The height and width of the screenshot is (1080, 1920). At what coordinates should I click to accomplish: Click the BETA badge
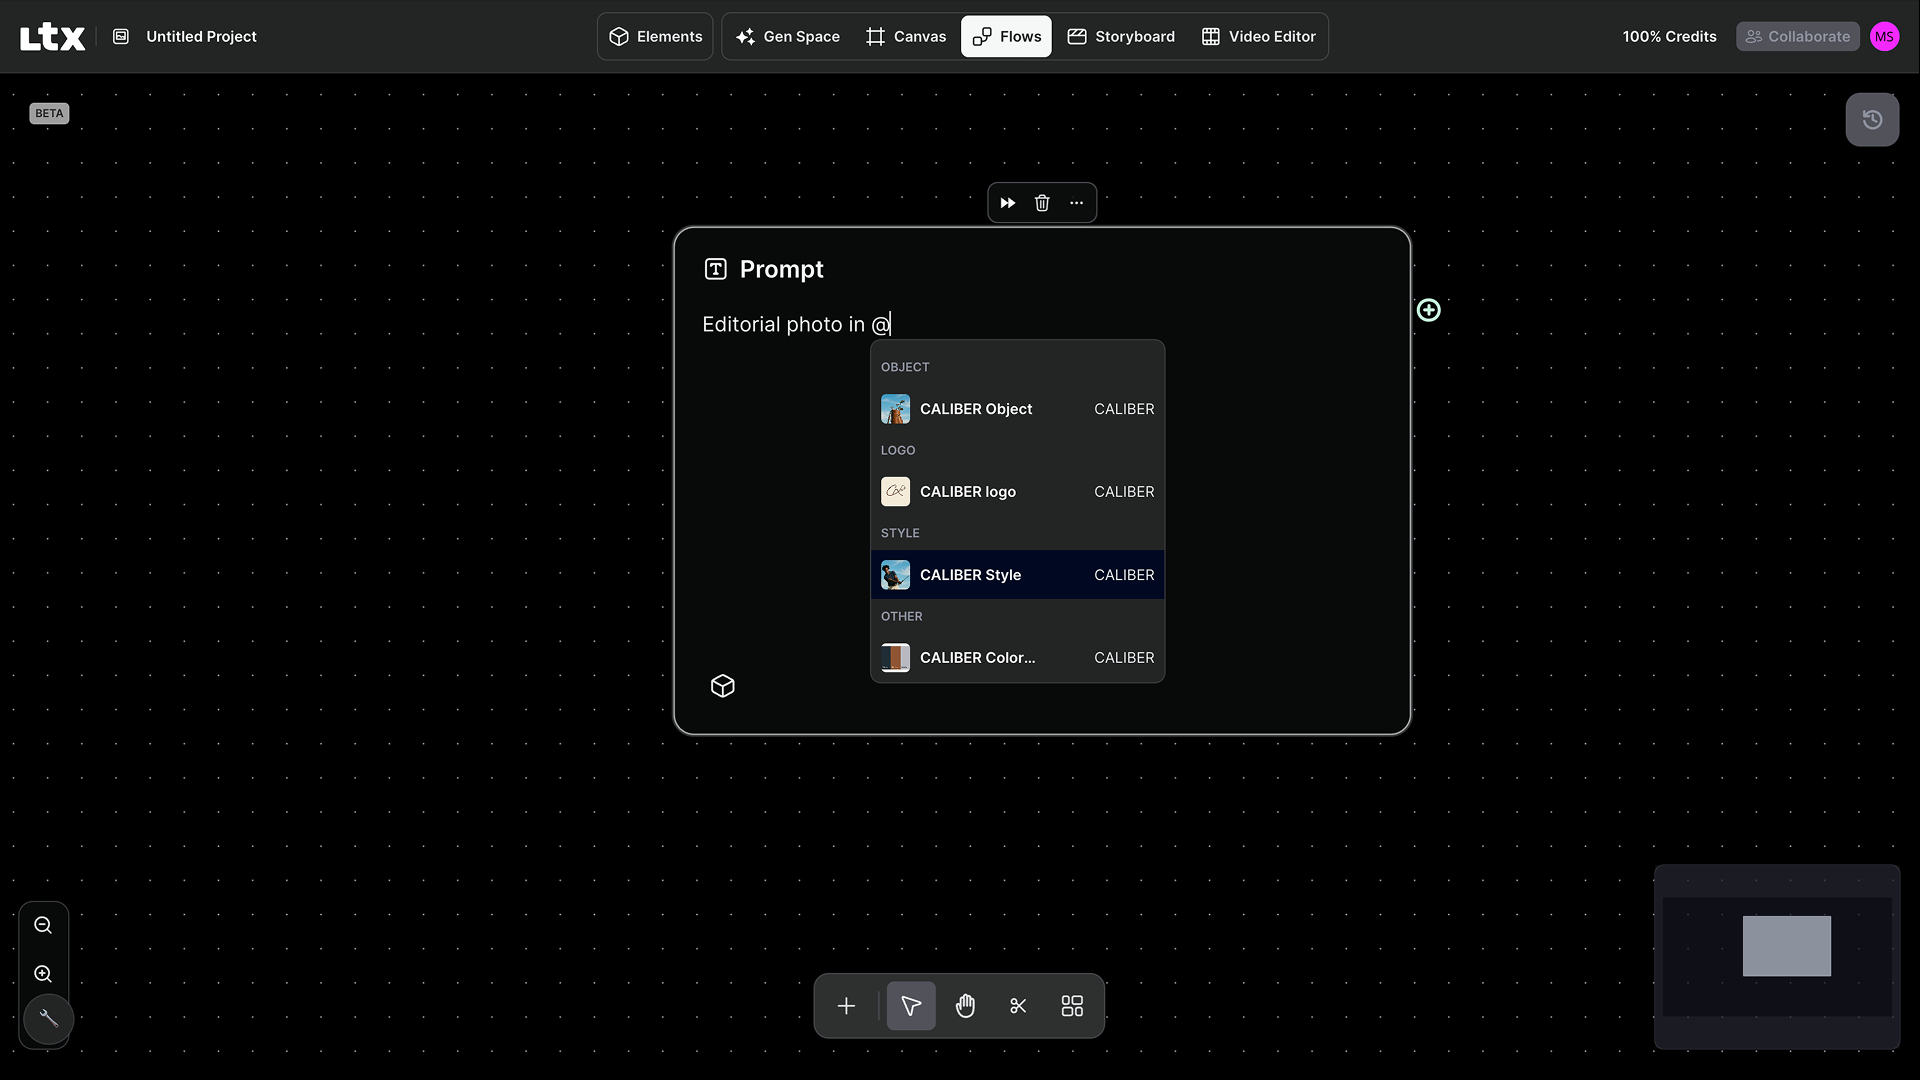tap(49, 113)
